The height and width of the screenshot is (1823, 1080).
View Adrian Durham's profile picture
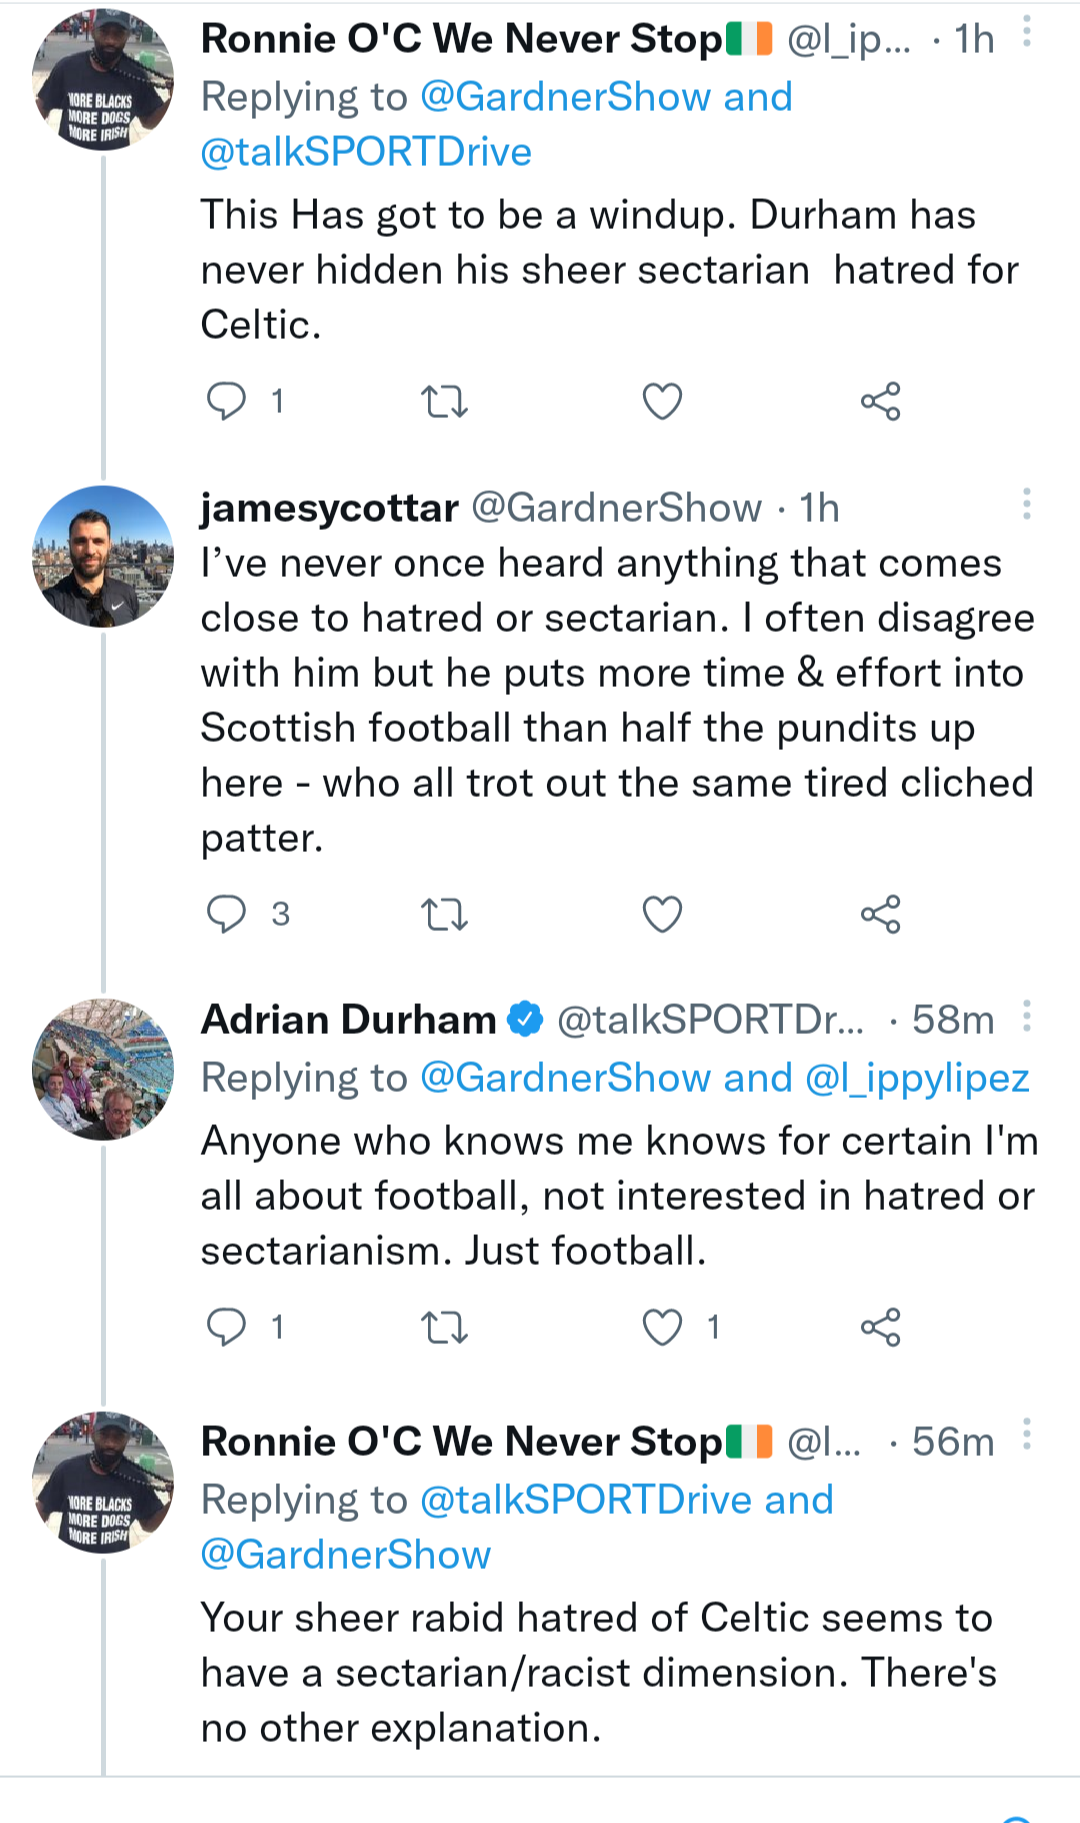[103, 1069]
